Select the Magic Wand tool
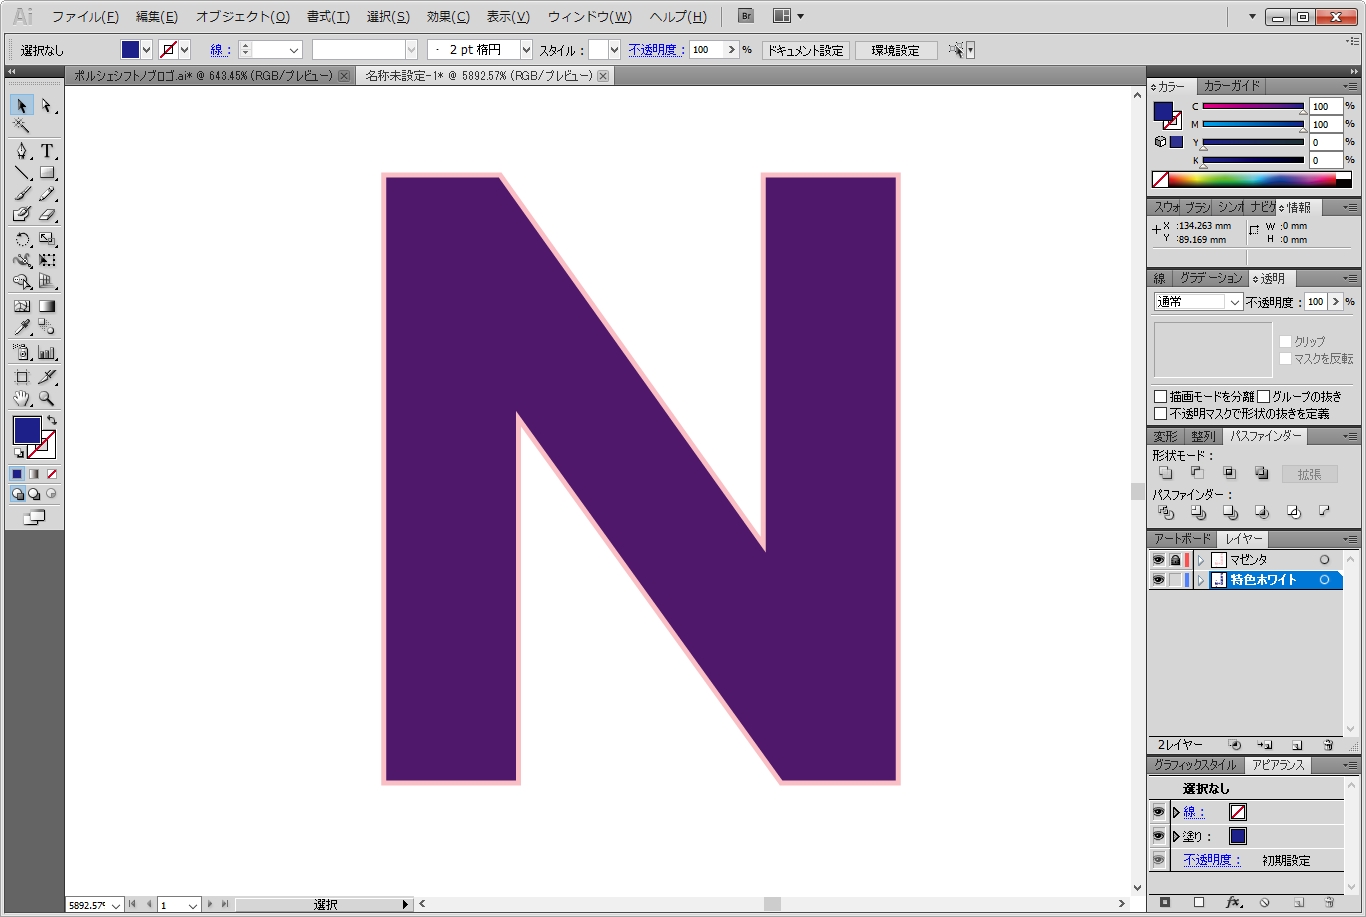The image size is (1366, 917). (21, 126)
